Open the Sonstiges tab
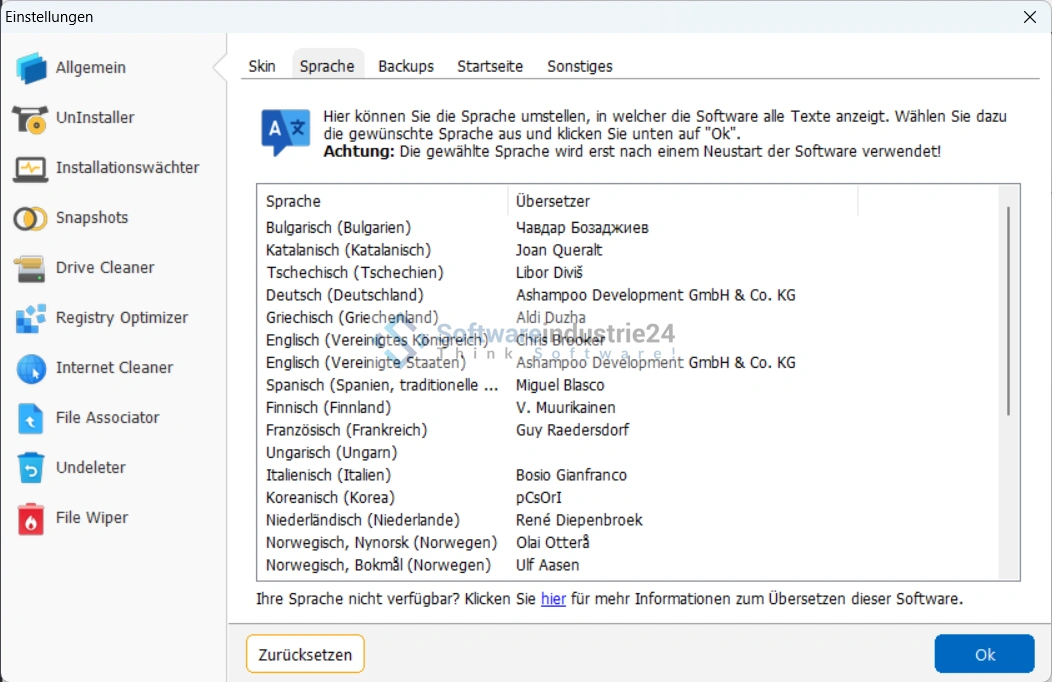 [580, 66]
